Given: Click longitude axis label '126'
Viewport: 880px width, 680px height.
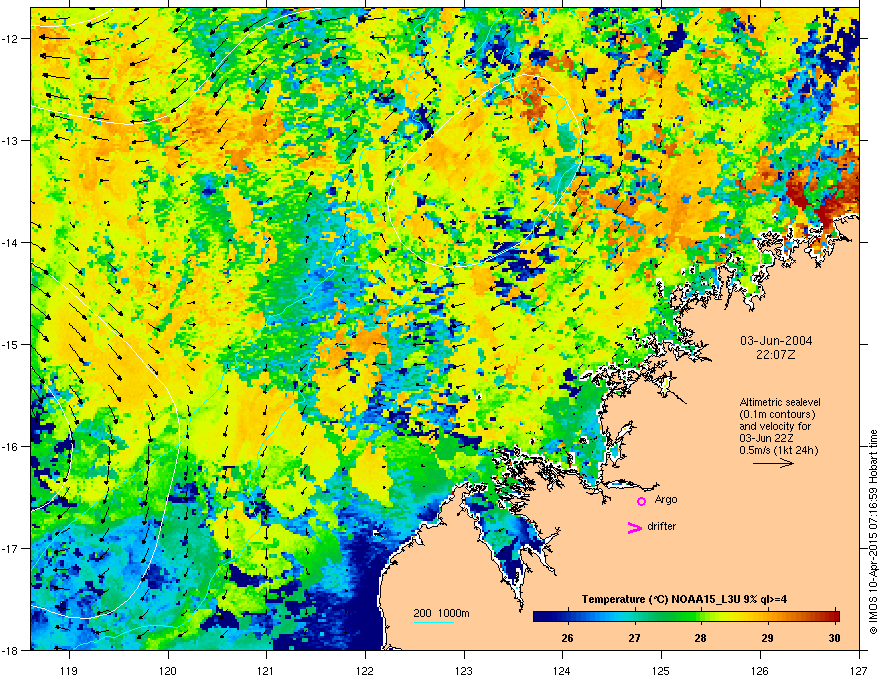Looking at the screenshot, I should point(760,670).
